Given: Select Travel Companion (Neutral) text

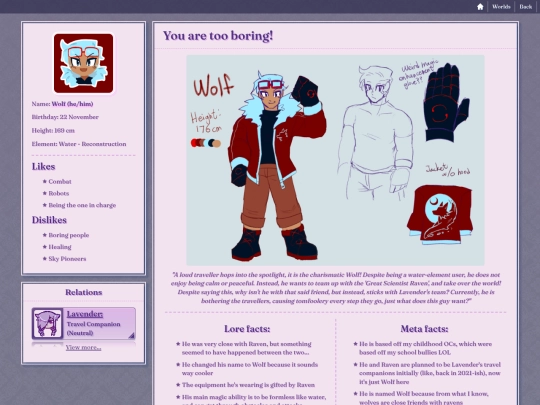Looking at the screenshot, I should (x=93, y=329).
